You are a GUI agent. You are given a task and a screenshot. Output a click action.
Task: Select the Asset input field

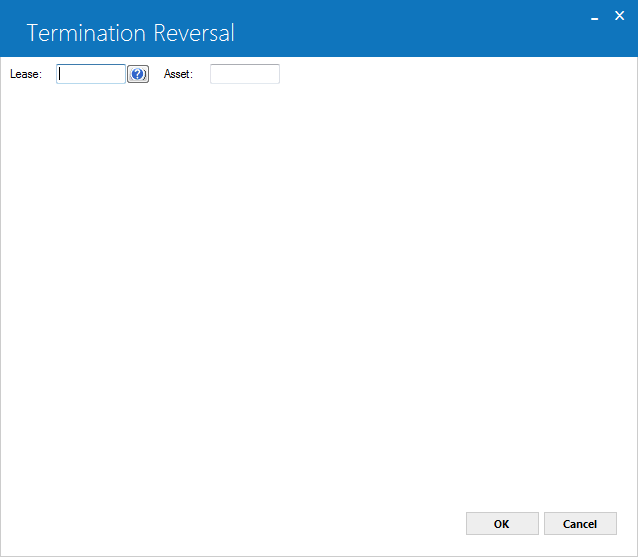pyautogui.click(x=245, y=74)
